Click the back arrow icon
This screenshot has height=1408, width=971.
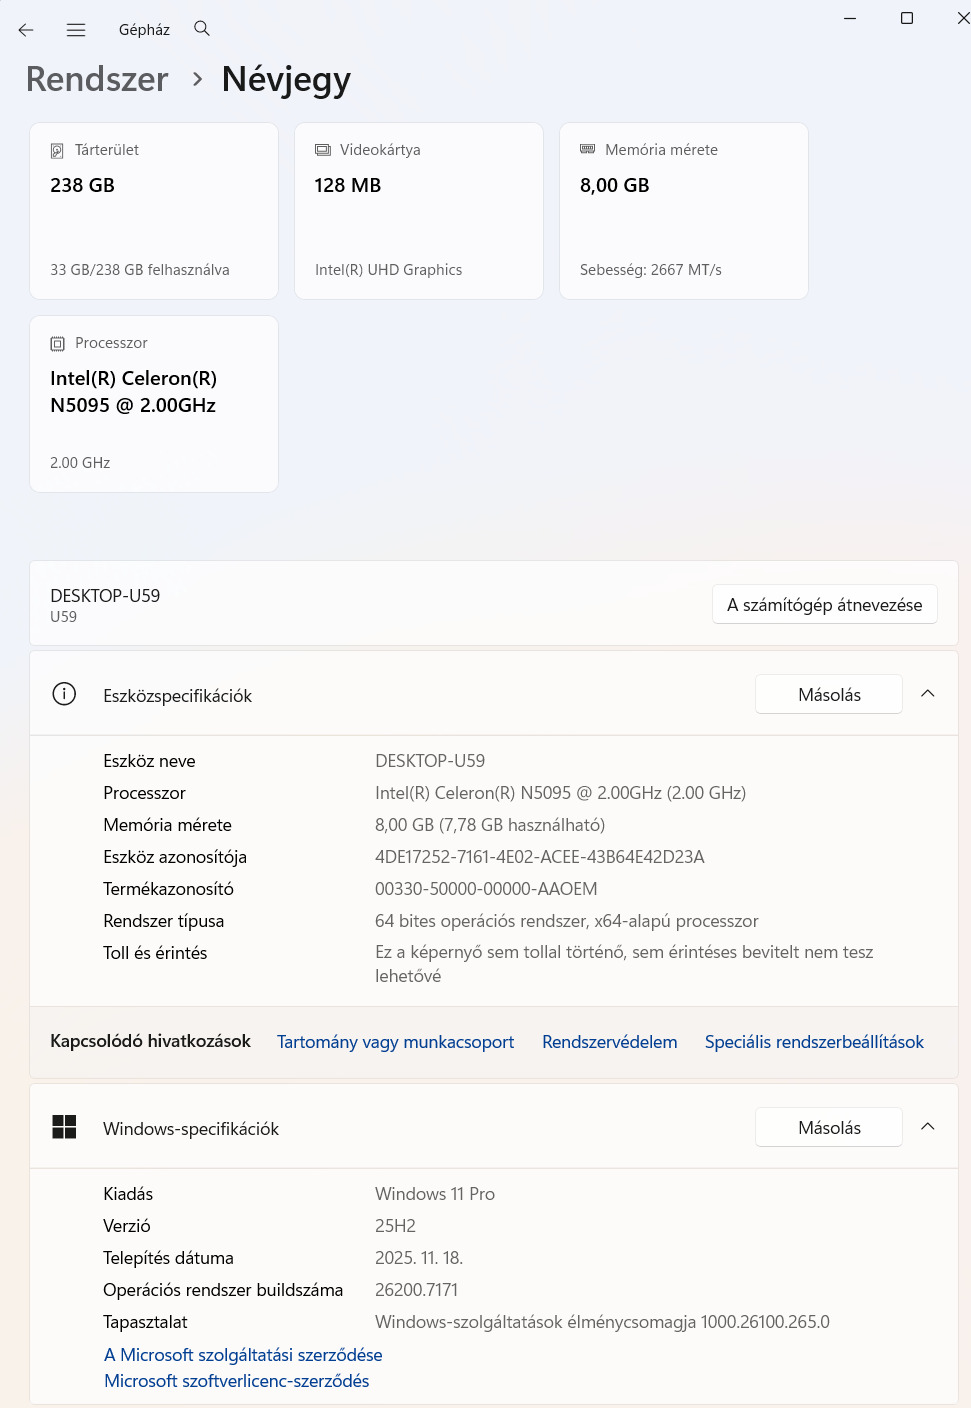coord(26,30)
